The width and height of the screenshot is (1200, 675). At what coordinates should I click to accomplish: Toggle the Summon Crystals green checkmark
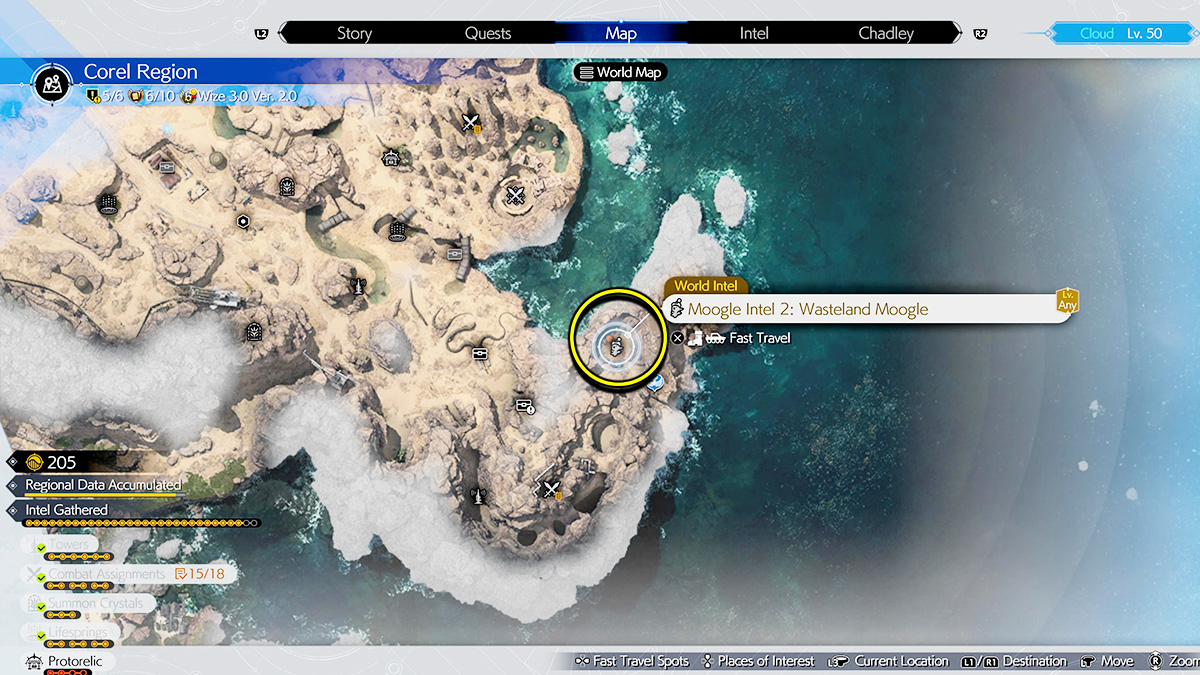click(40, 605)
